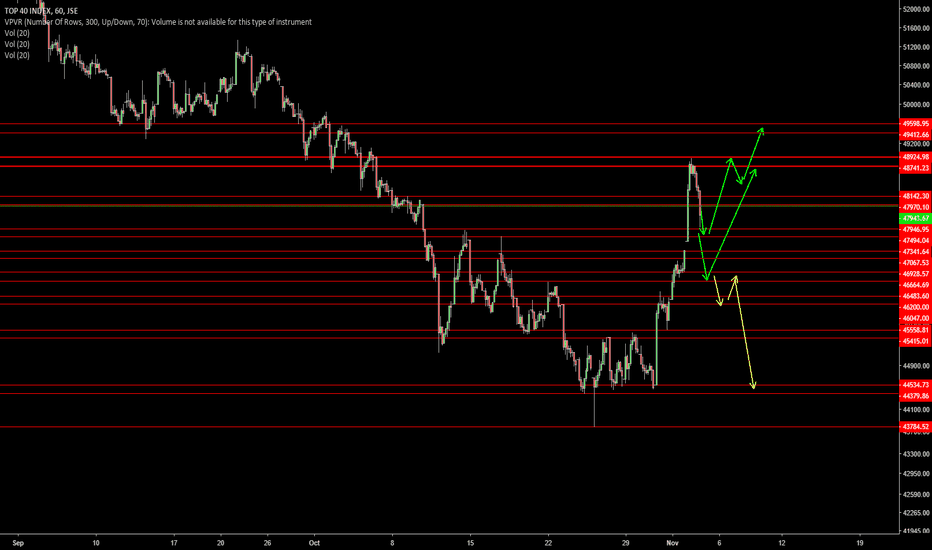The height and width of the screenshot is (550, 932).
Task: Click the 46200.00 price label
Action: (915, 307)
